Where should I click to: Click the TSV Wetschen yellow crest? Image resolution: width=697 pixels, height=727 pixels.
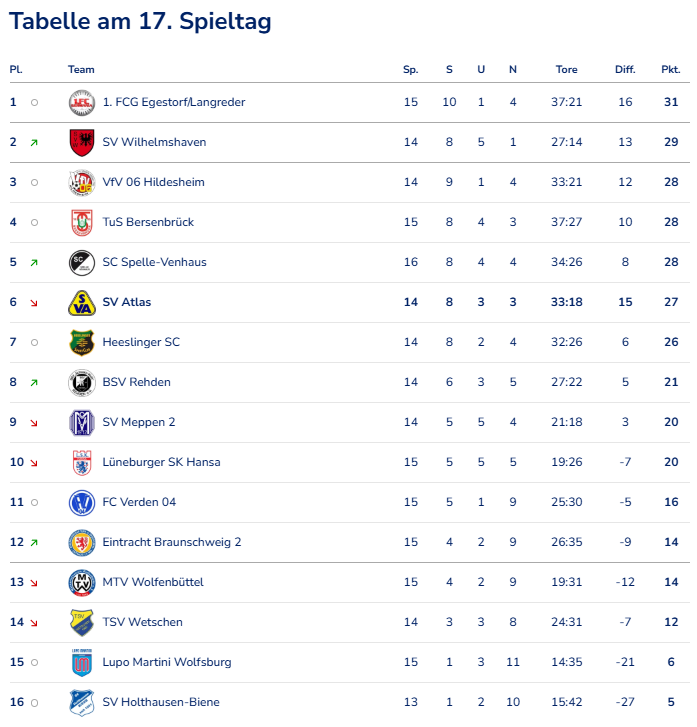click(81, 622)
